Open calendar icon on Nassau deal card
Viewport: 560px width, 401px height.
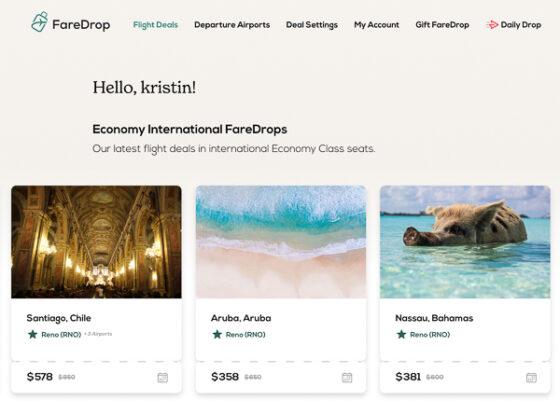(531, 377)
